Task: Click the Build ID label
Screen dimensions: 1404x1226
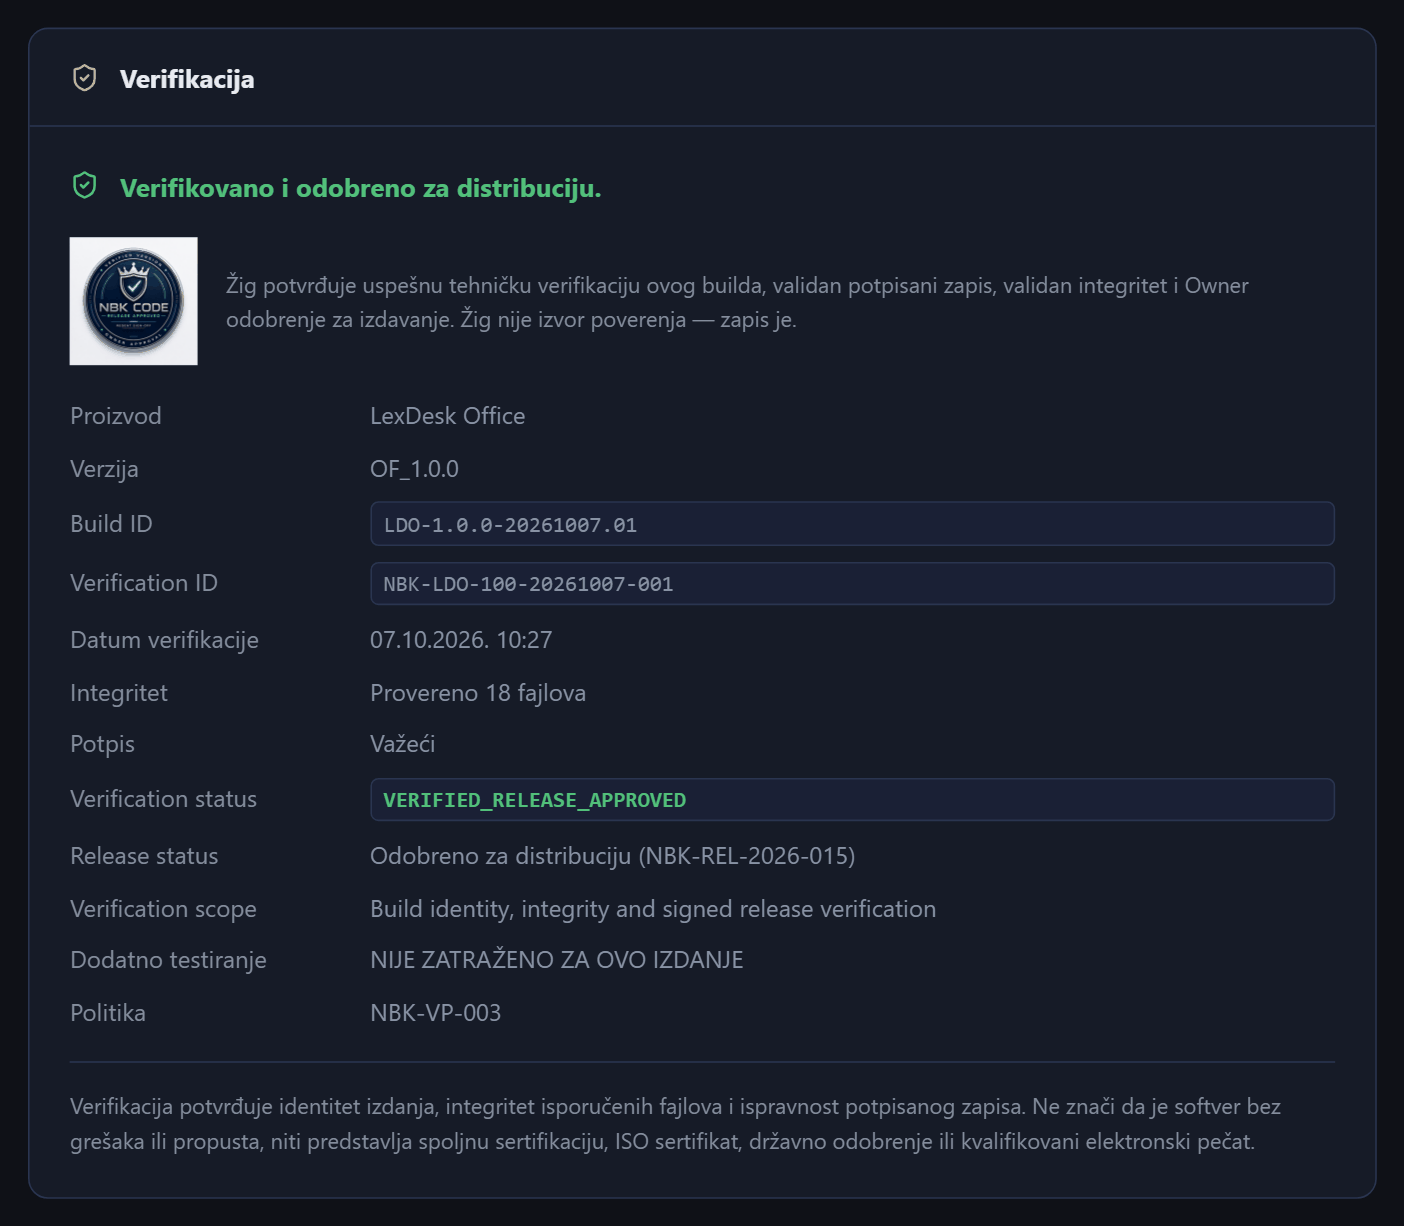Action: (x=111, y=524)
